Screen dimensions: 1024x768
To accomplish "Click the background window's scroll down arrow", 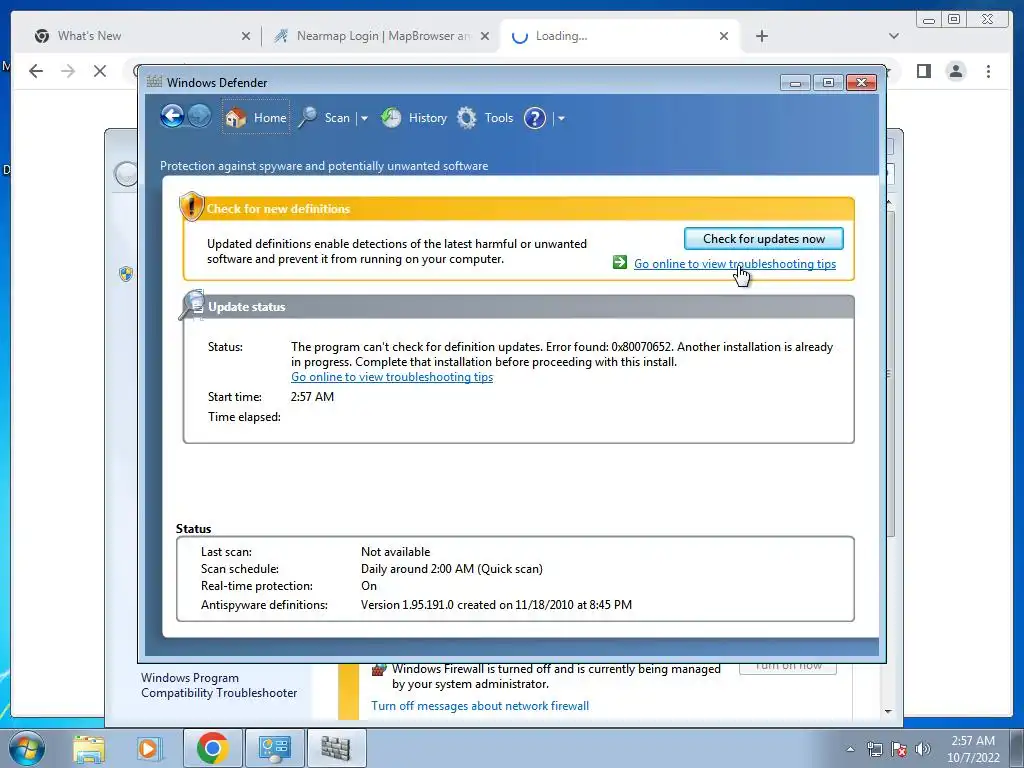I will pos(888,711).
